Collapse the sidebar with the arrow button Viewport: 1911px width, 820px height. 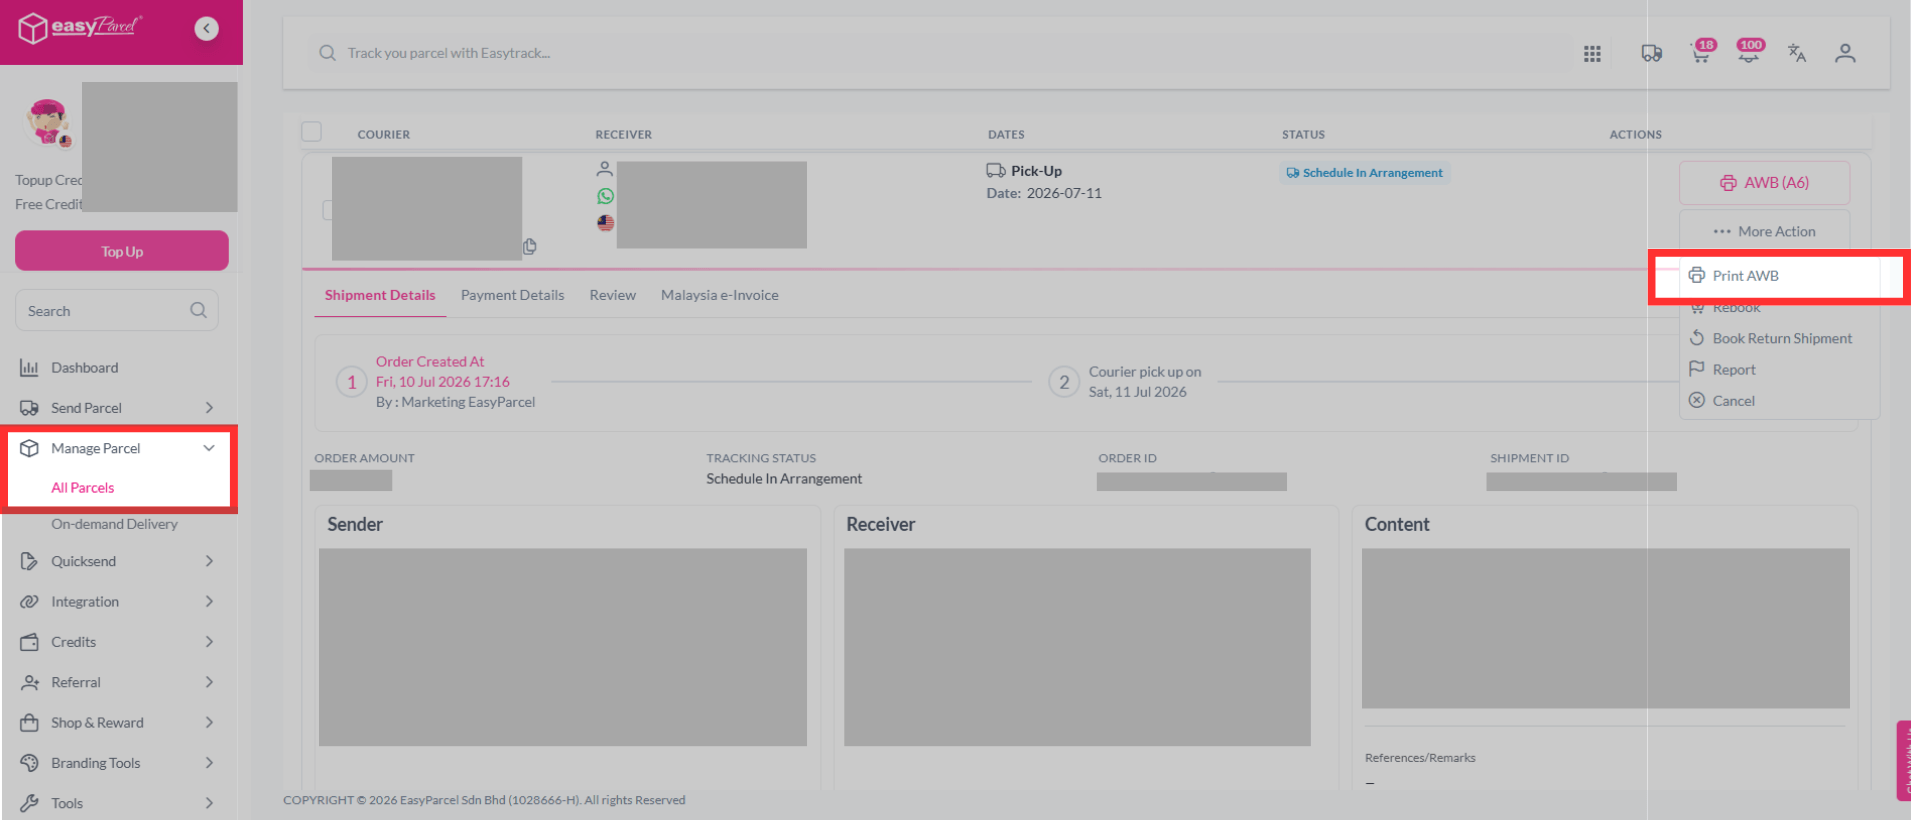(x=206, y=28)
